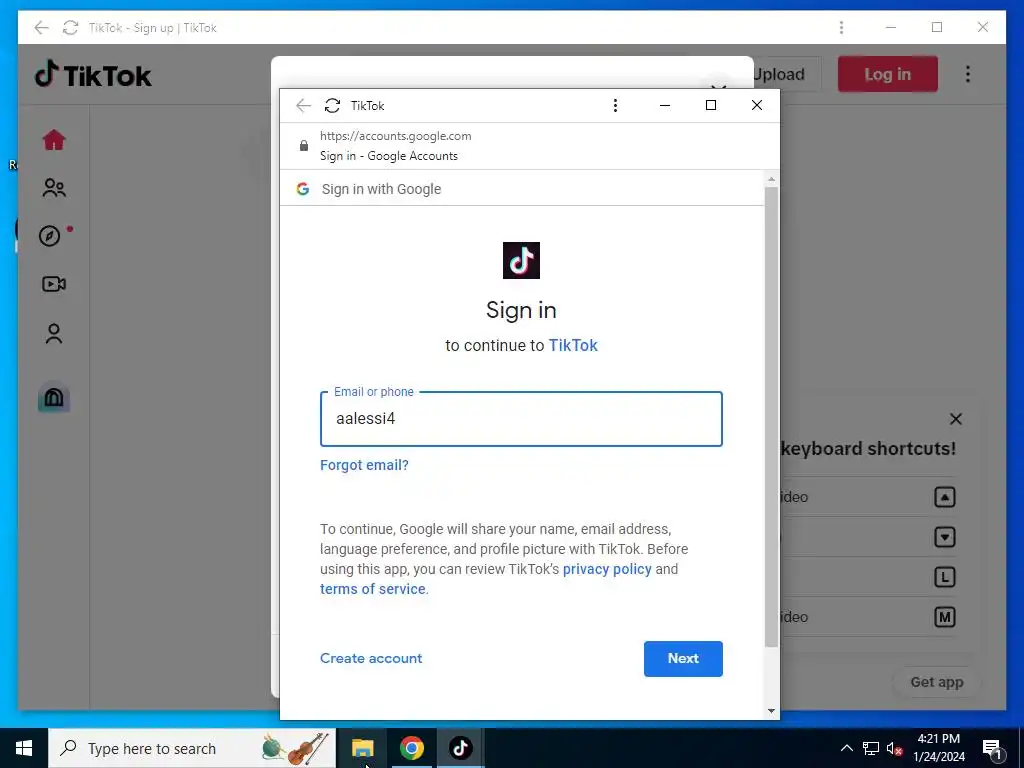Click the 'Sign in with Google' header text

[381, 189]
